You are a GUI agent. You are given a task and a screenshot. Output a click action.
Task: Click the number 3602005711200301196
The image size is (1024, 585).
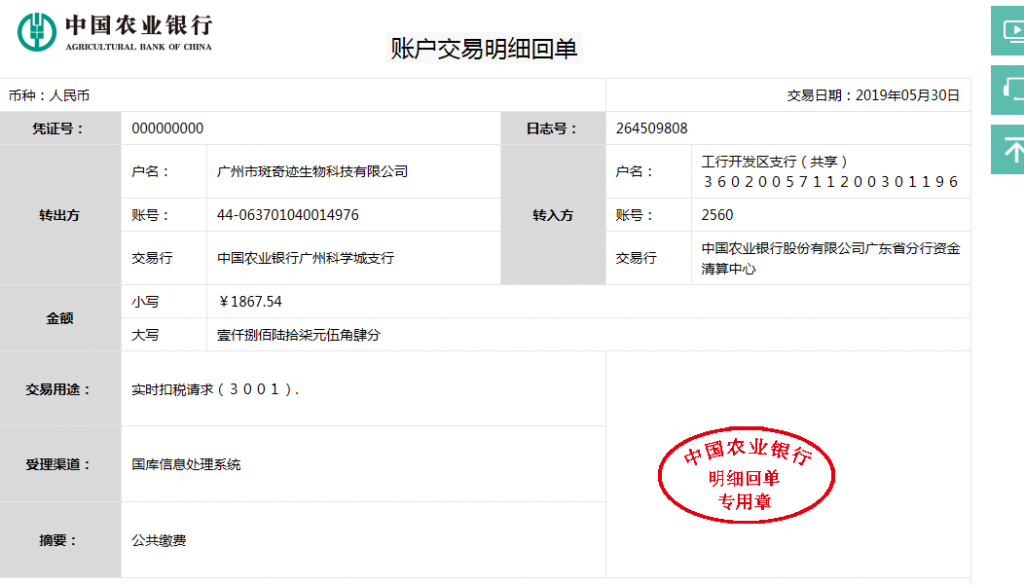point(831,182)
